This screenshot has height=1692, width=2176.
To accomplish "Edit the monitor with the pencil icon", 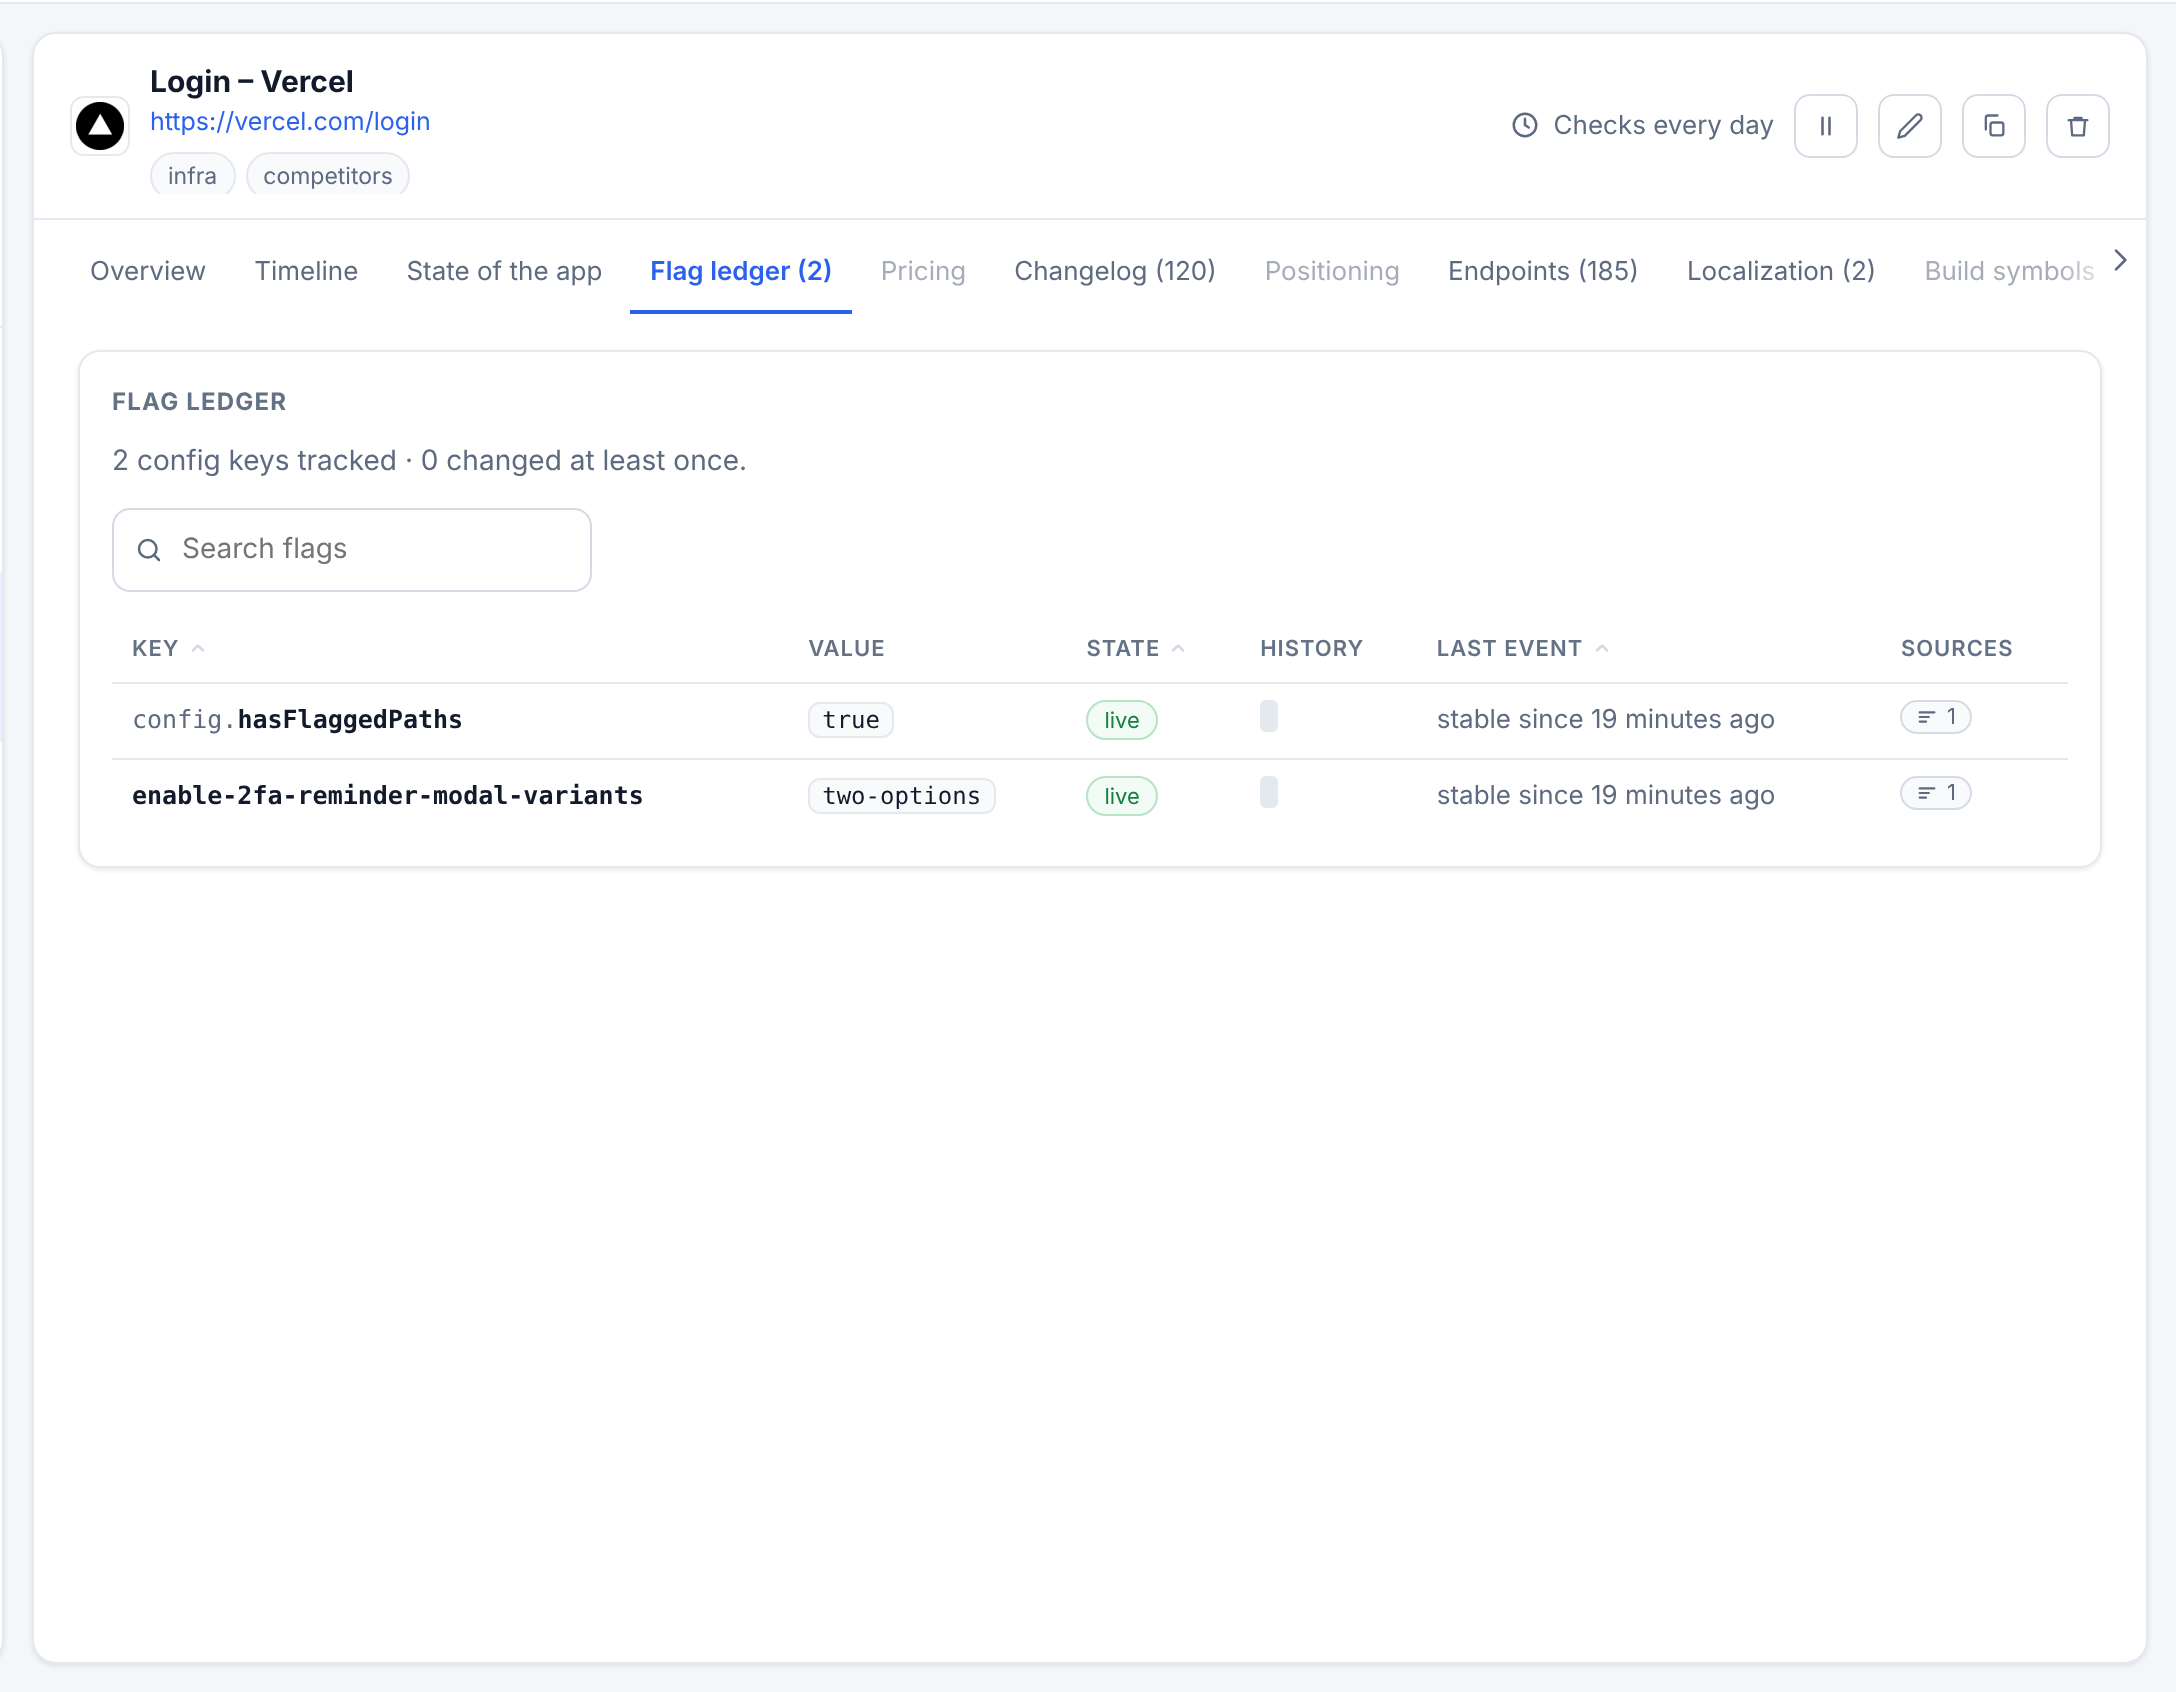I will coord(1909,126).
